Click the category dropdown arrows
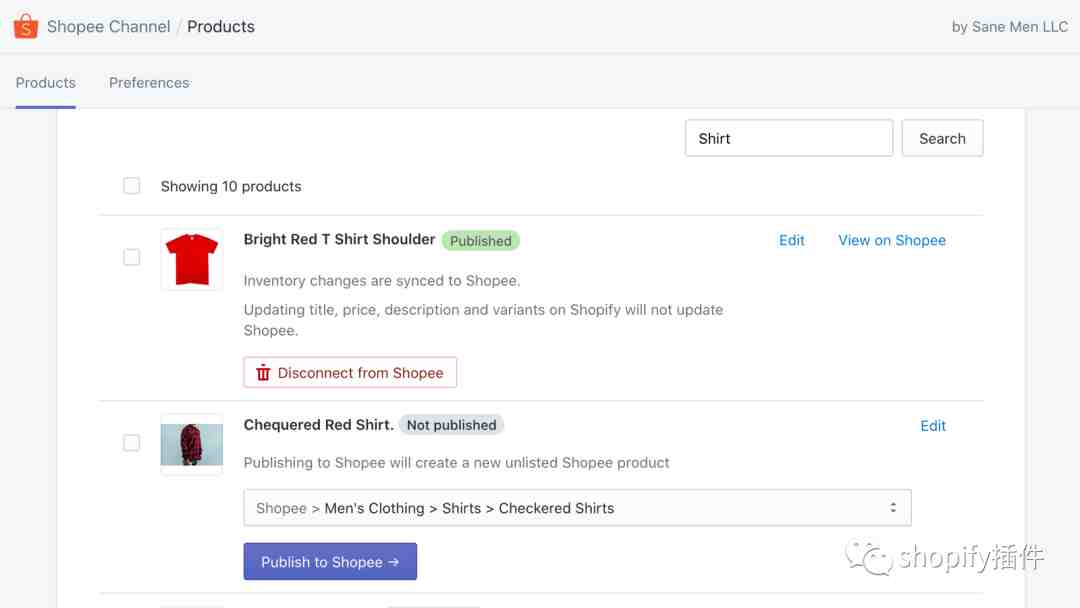 click(x=893, y=508)
